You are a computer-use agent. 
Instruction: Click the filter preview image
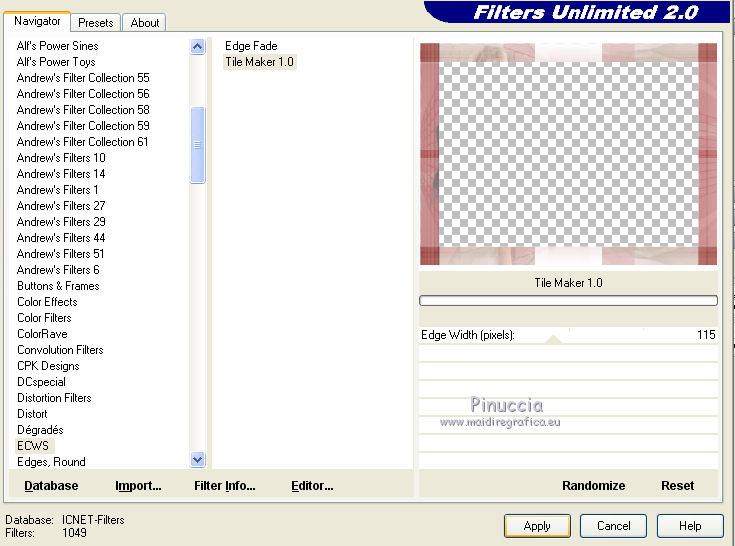568,154
